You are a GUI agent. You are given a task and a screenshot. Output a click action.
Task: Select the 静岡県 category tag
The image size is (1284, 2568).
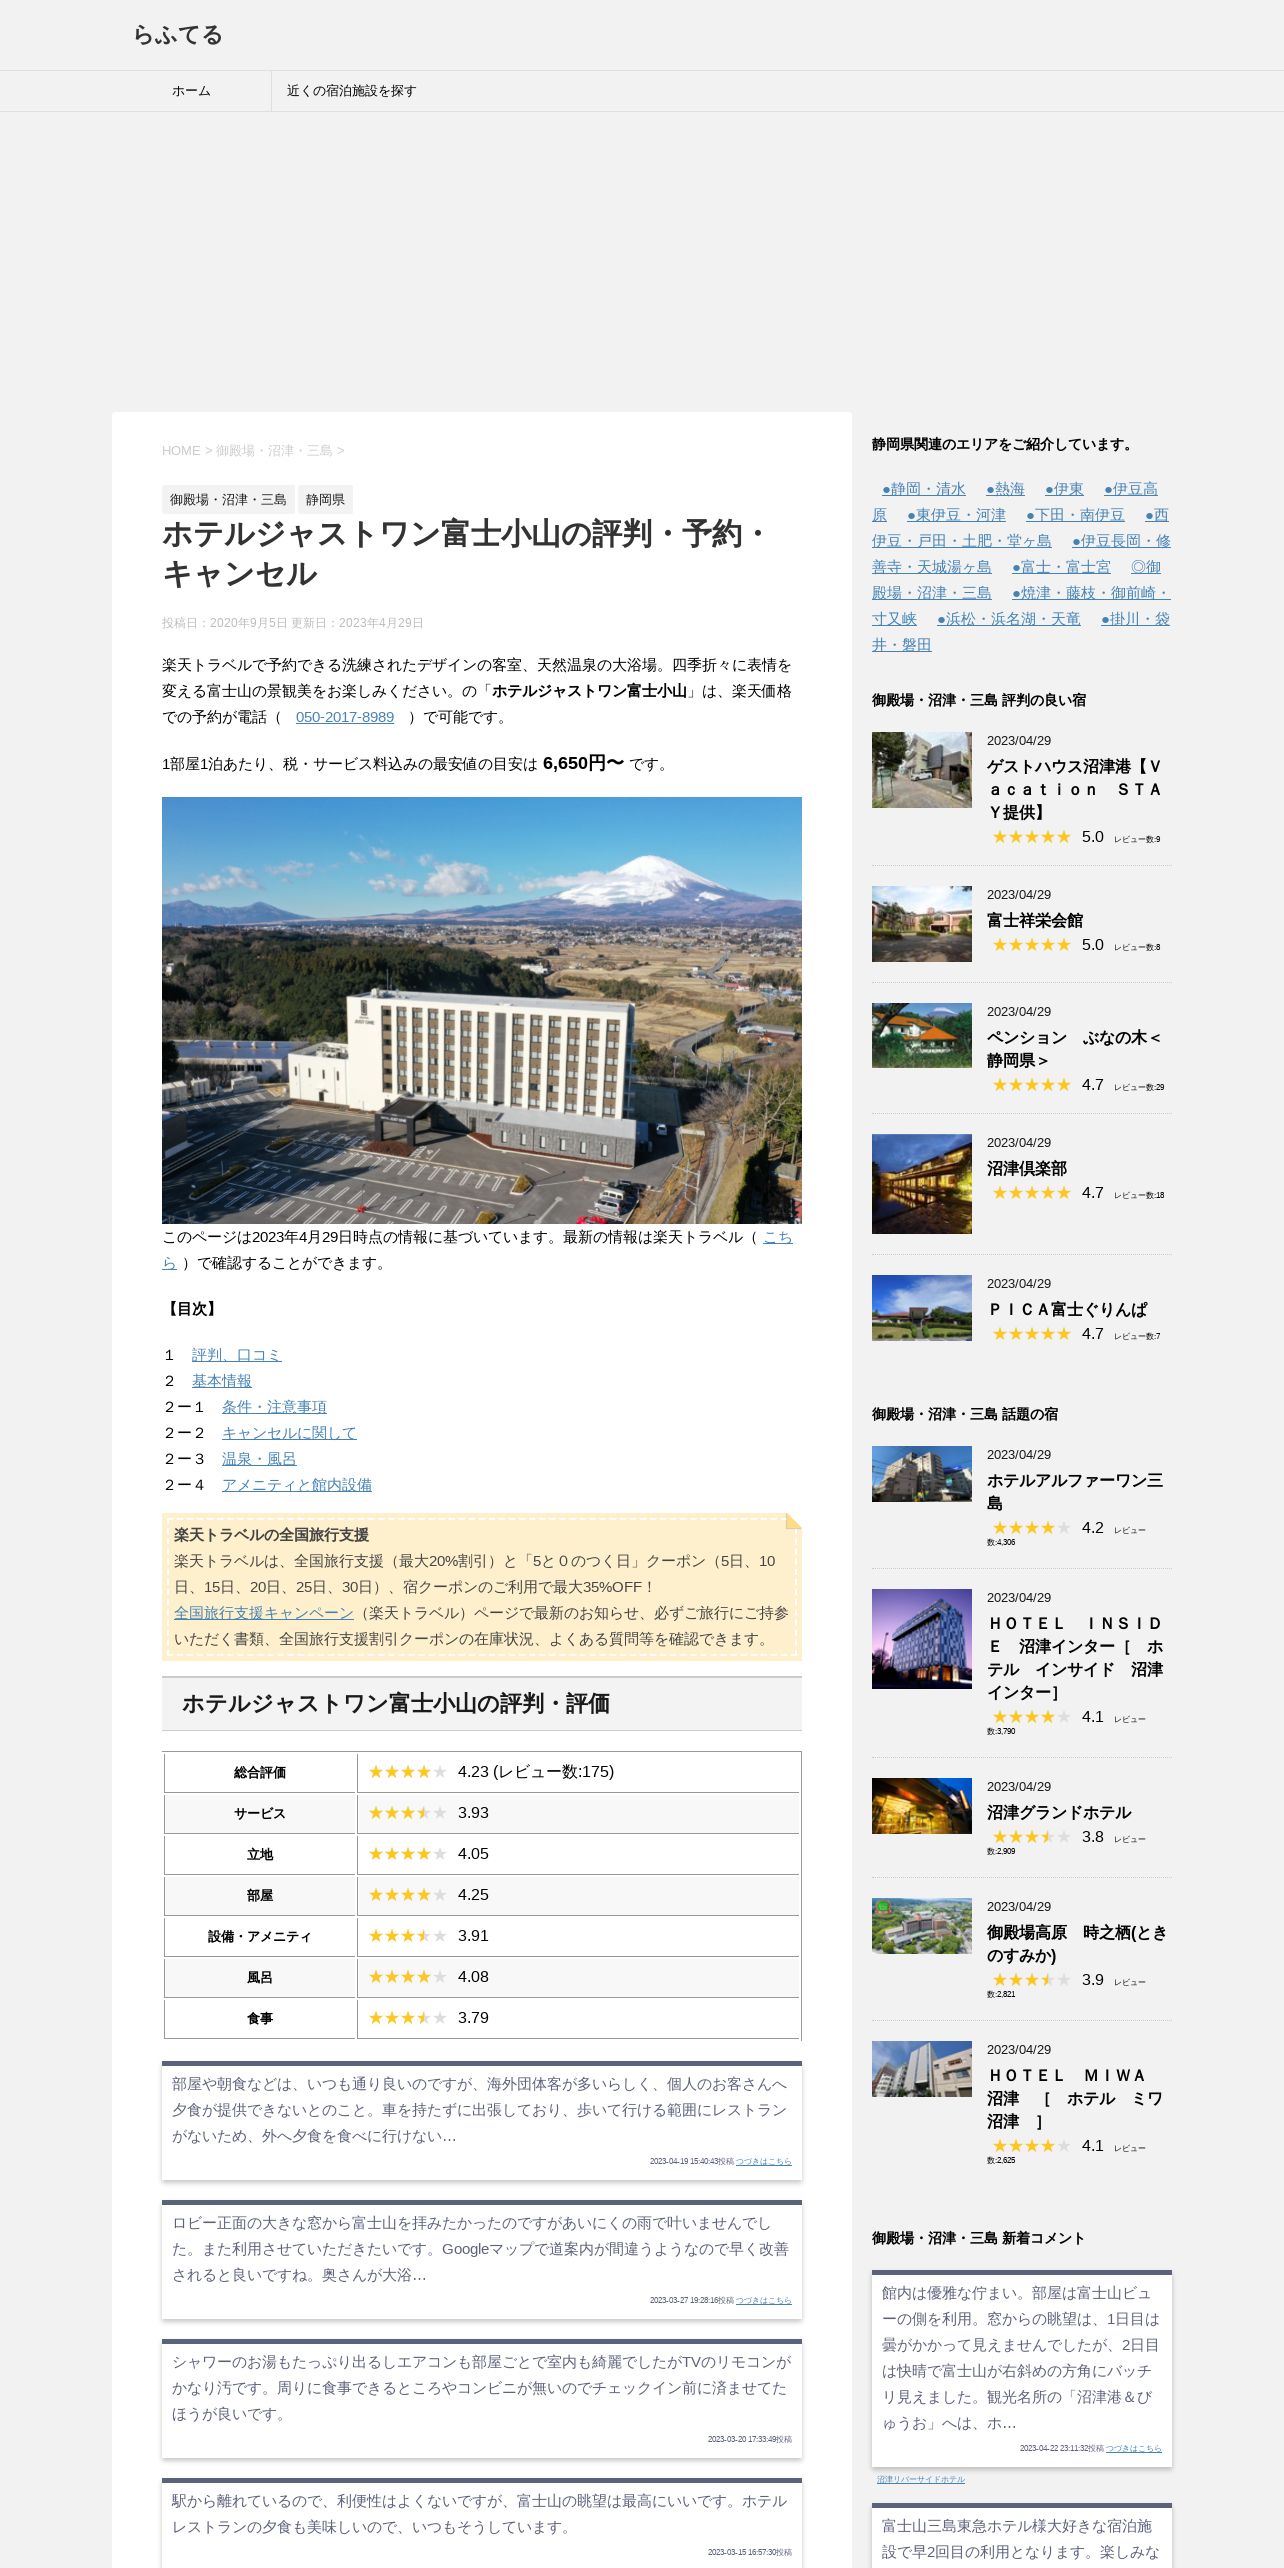[325, 500]
